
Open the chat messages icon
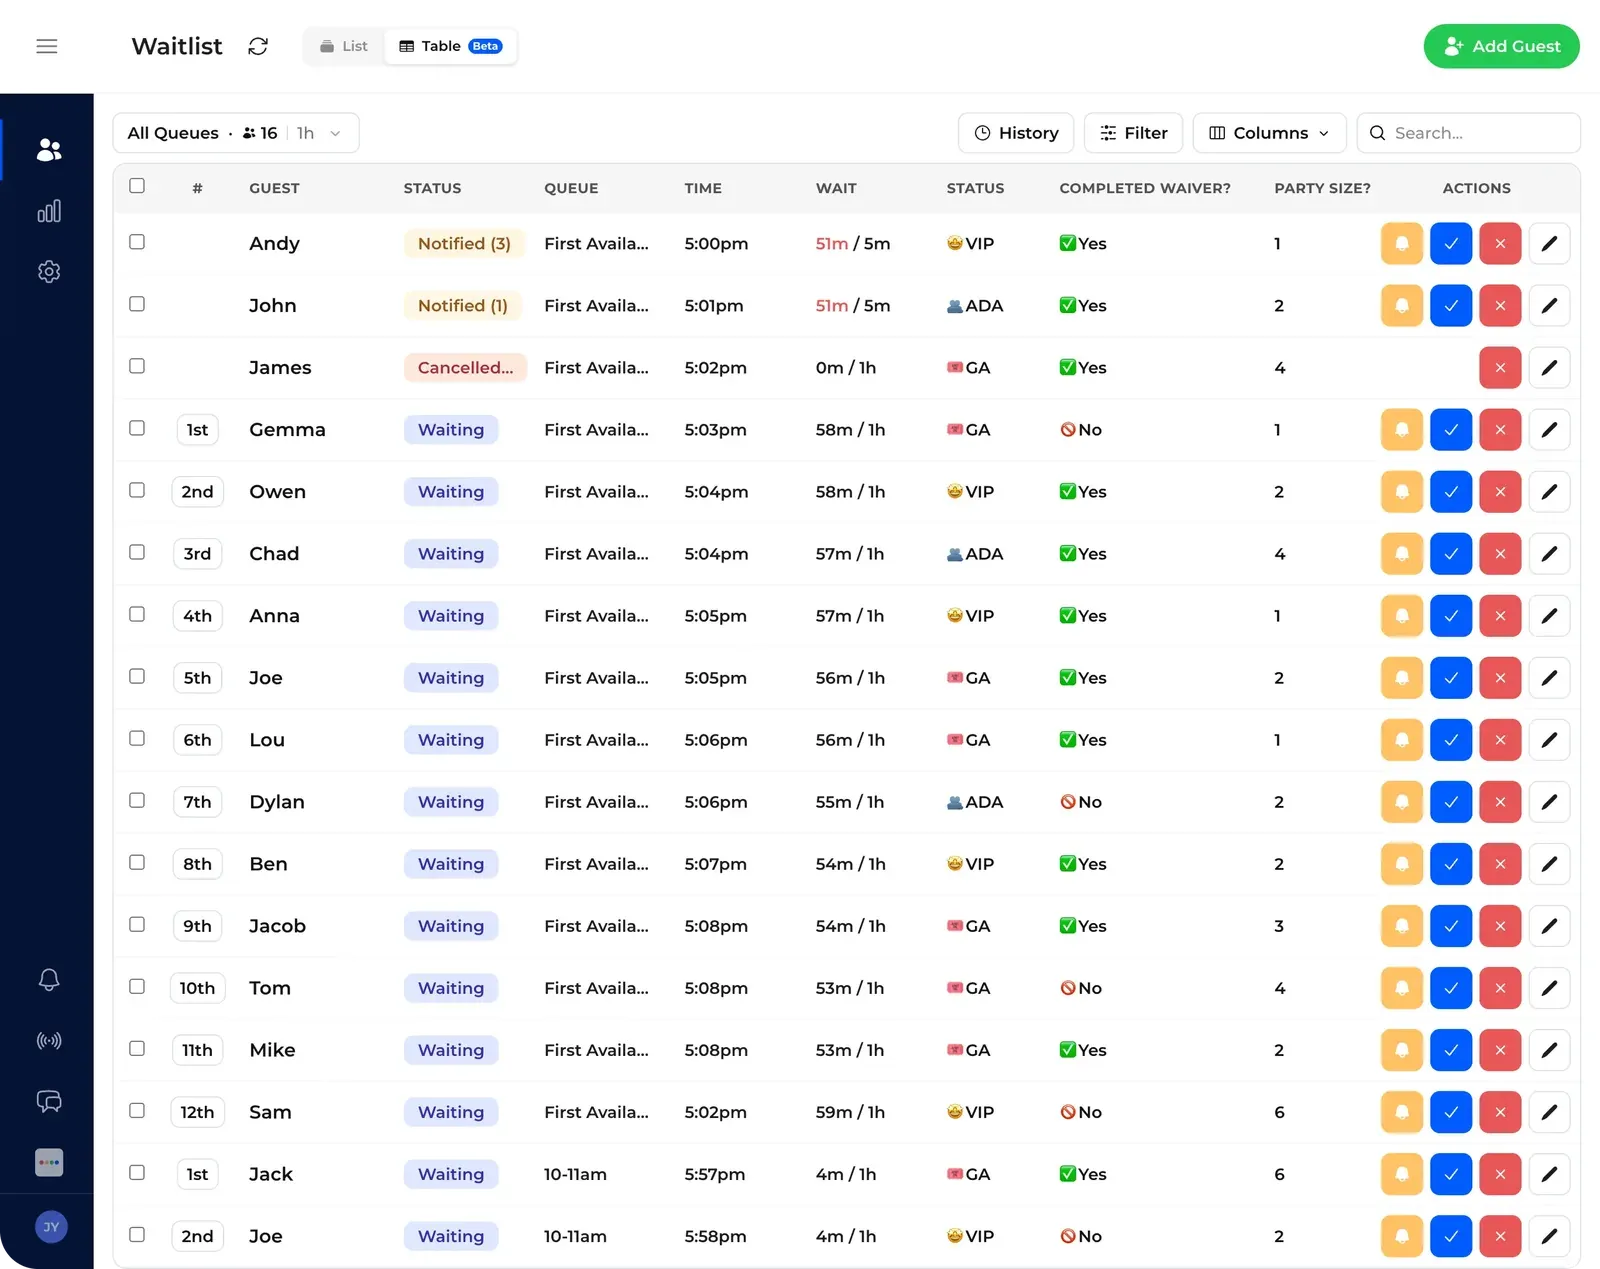coord(48,1101)
